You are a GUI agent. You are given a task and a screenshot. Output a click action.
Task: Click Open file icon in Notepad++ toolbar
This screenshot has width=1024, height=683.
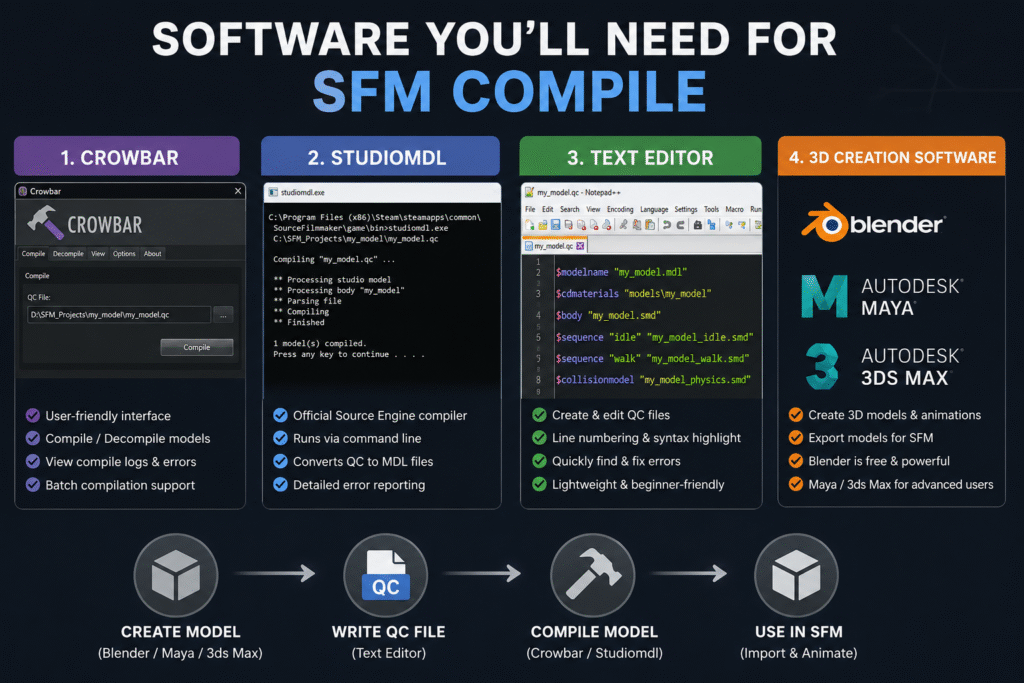tap(543, 225)
